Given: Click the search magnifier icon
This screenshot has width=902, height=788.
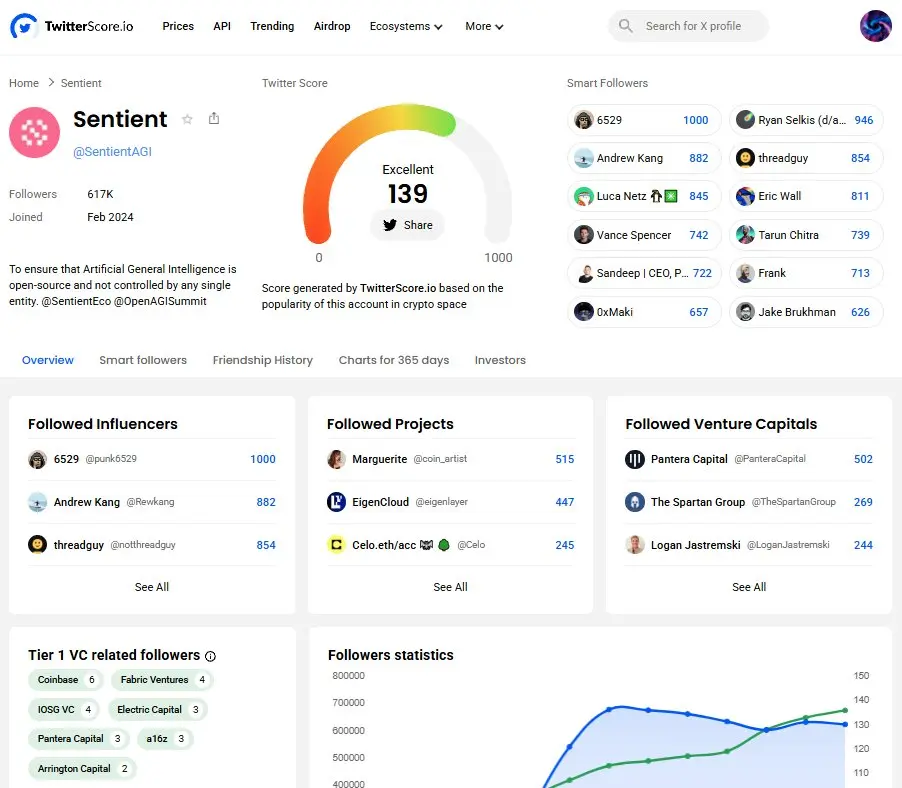Looking at the screenshot, I should click(x=625, y=26).
